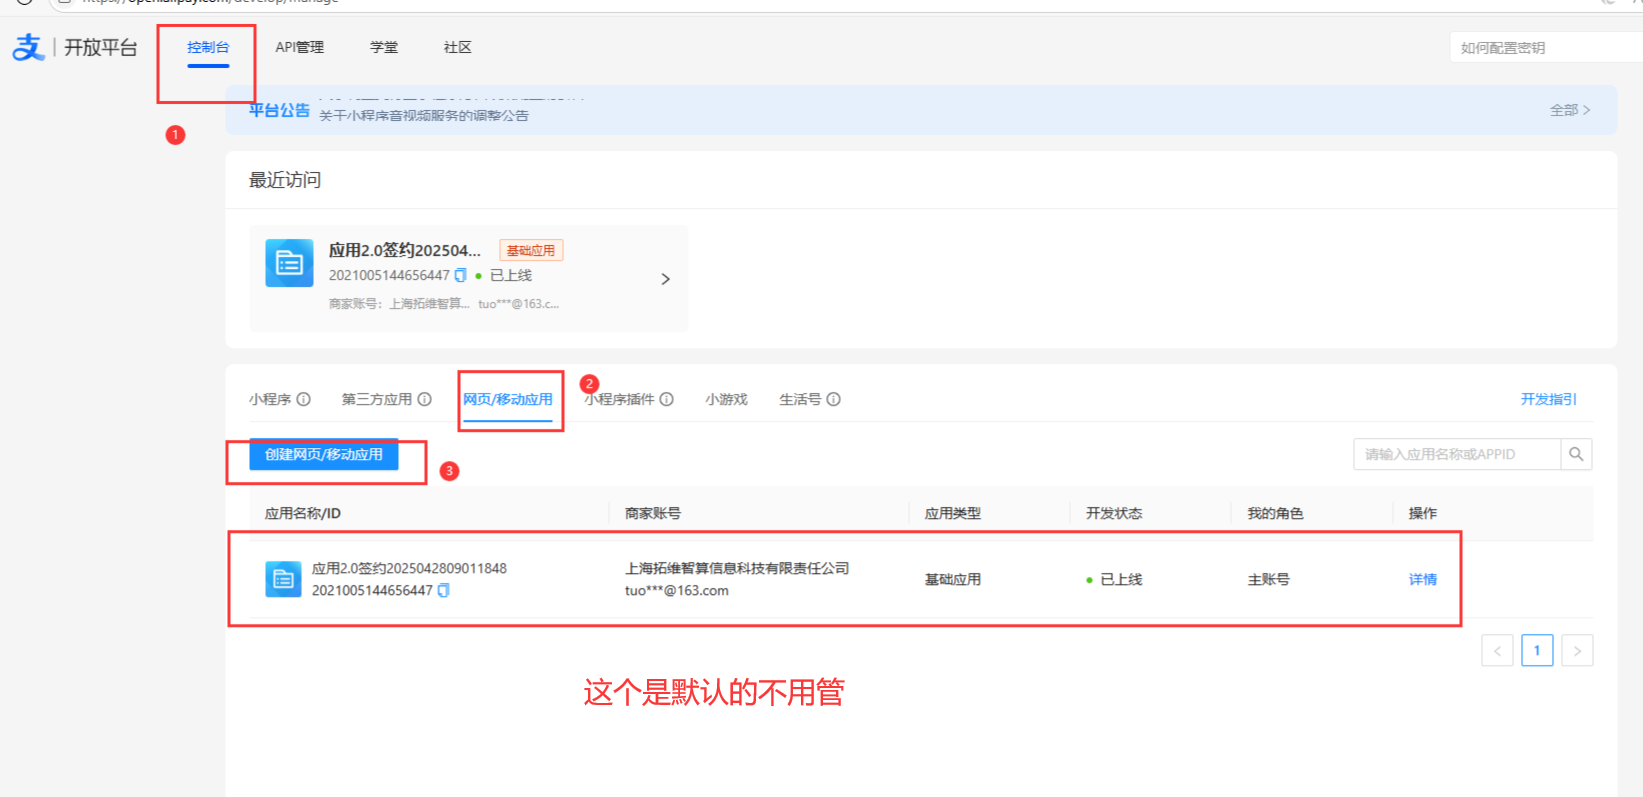Open the 开发指引 link

(x=1549, y=399)
